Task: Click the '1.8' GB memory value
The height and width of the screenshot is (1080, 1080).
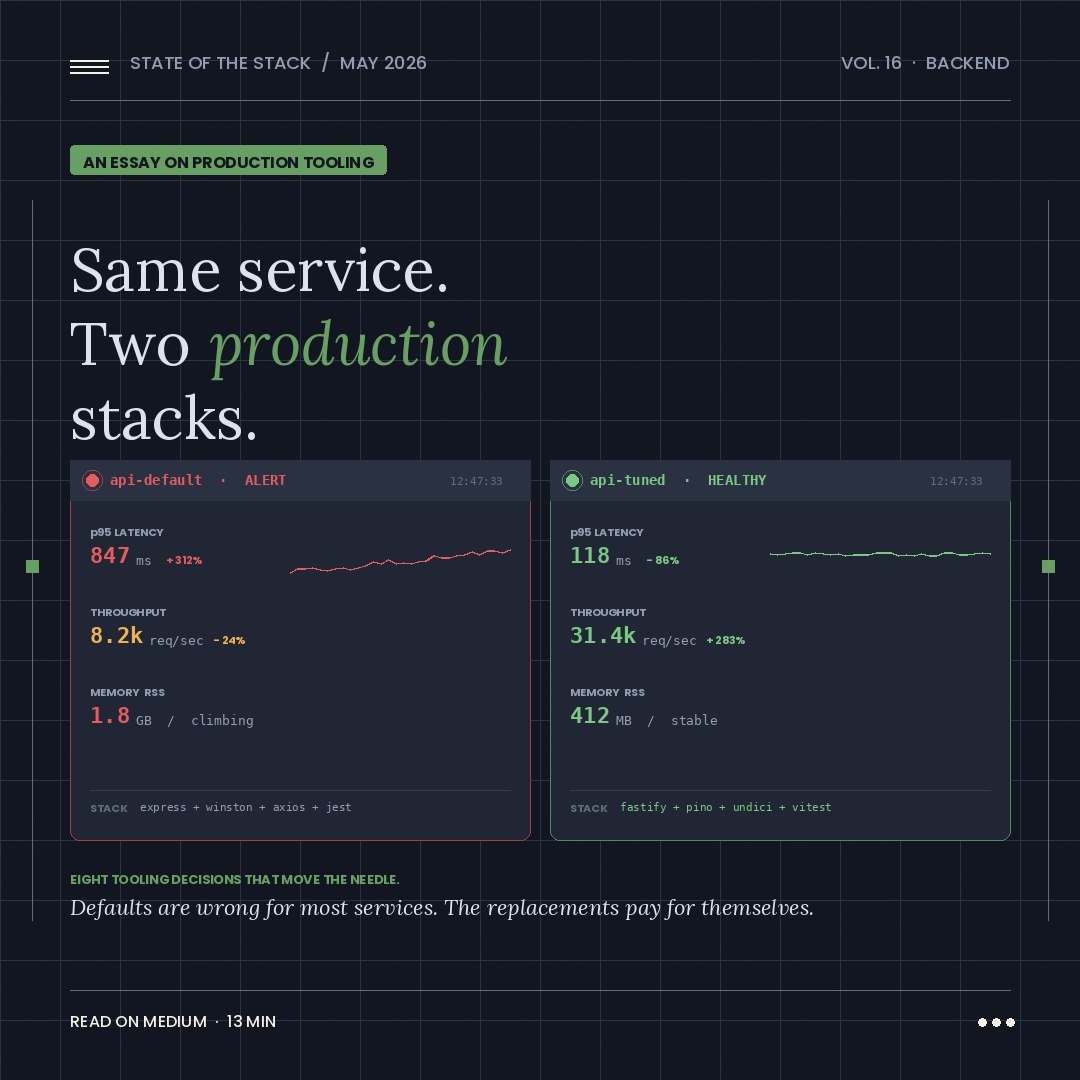Action: point(110,715)
